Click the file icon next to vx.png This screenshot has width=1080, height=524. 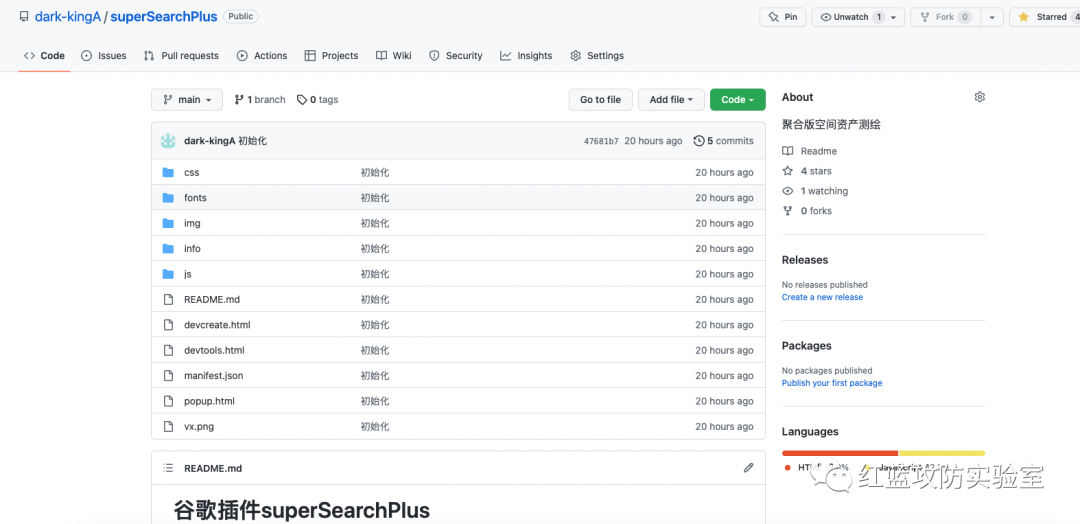point(168,427)
